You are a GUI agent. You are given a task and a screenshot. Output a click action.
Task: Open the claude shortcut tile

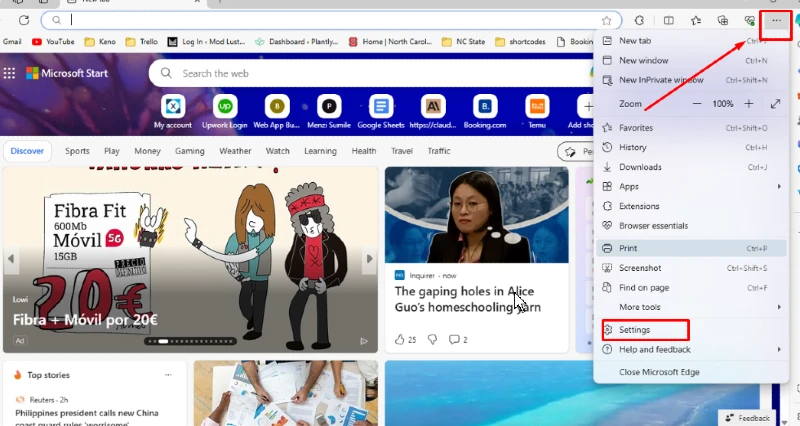[433, 112]
